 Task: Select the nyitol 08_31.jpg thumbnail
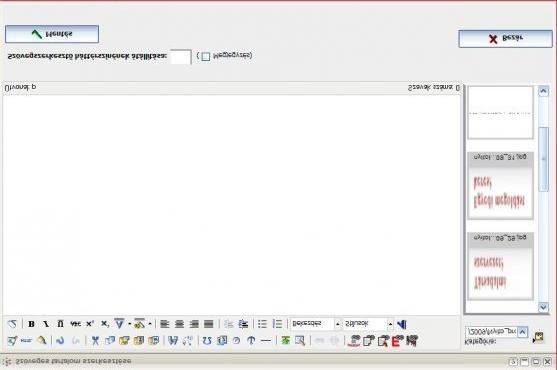[x=500, y=186]
